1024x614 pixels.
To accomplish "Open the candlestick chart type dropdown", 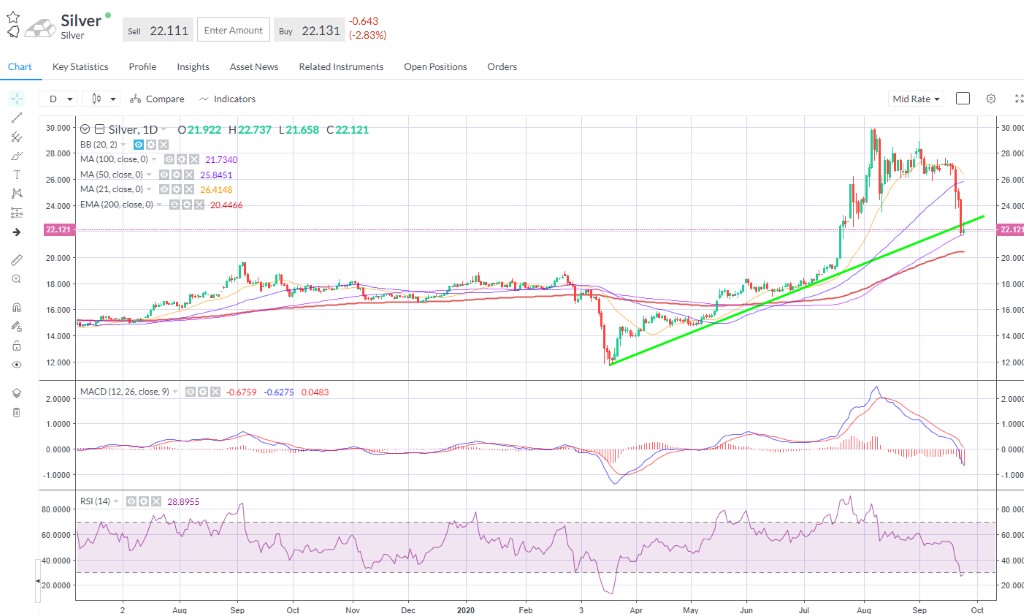I will pyautogui.click(x=103, y=99).
